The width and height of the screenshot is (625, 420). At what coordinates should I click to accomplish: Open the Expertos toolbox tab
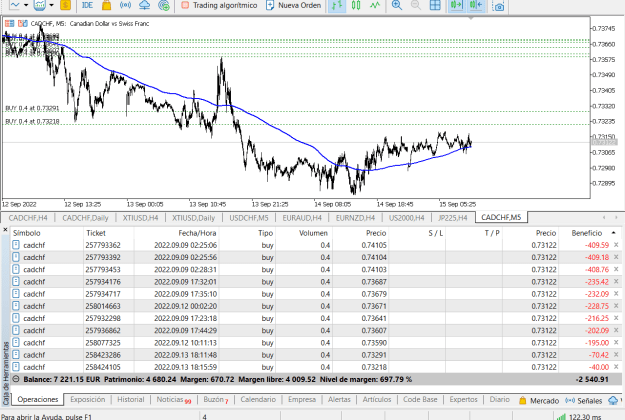coord(463,400)
